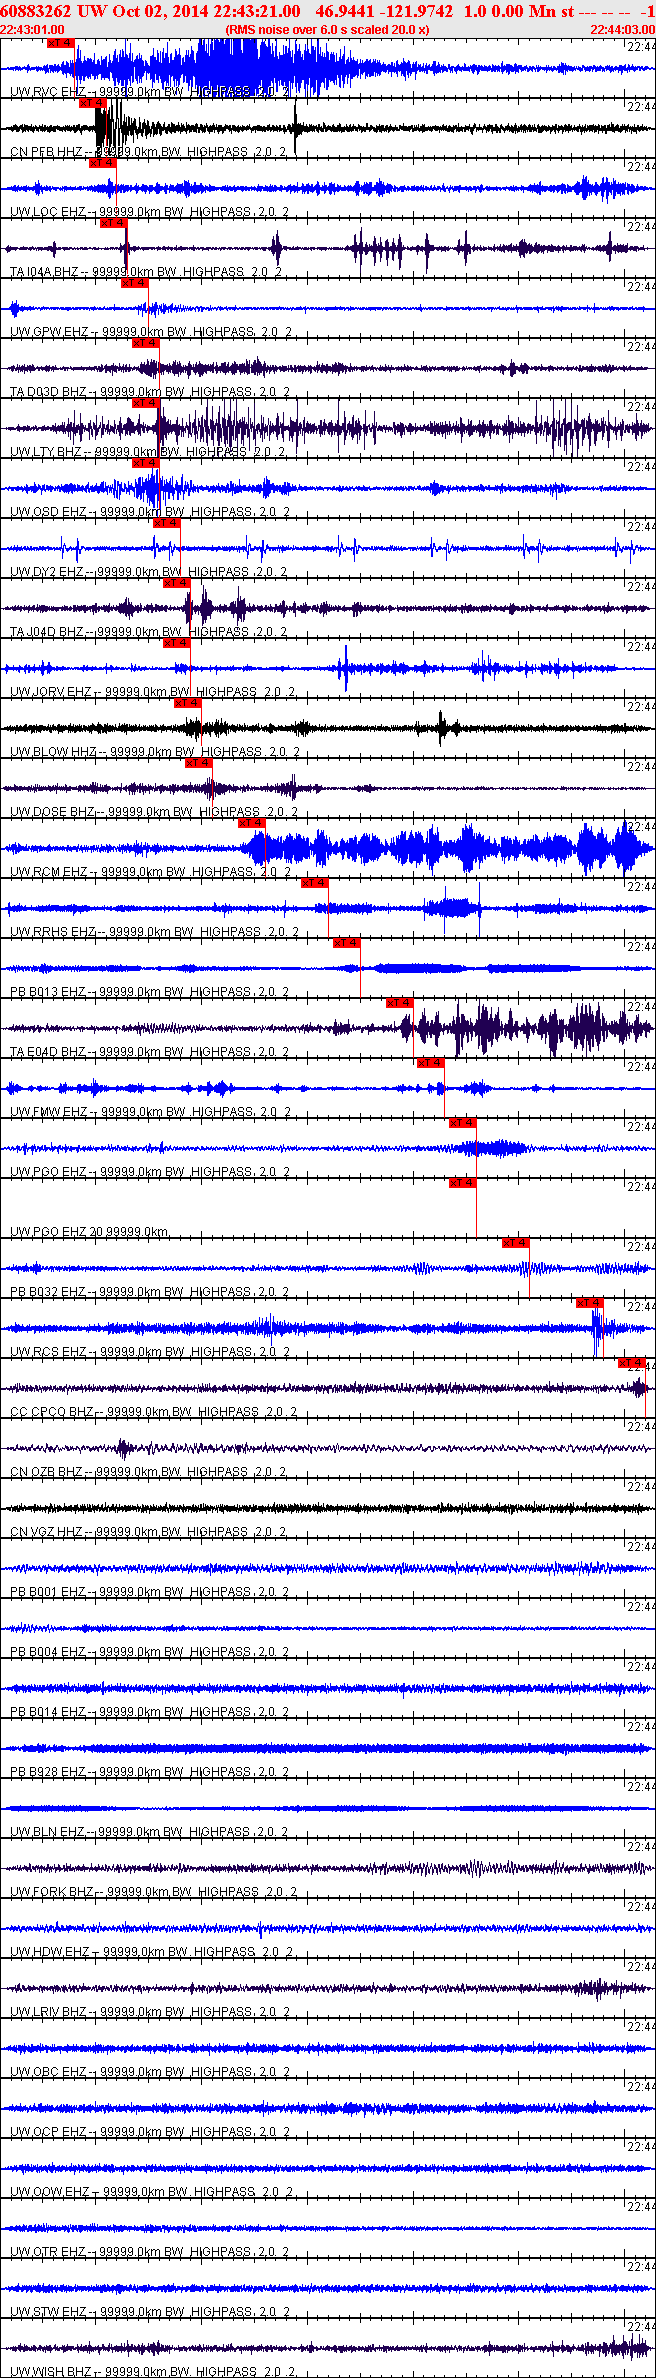The height and width of the screenshot is (2378, 656).
Task: Click the event ID 60883262 in header
Action: coord(36,11)
